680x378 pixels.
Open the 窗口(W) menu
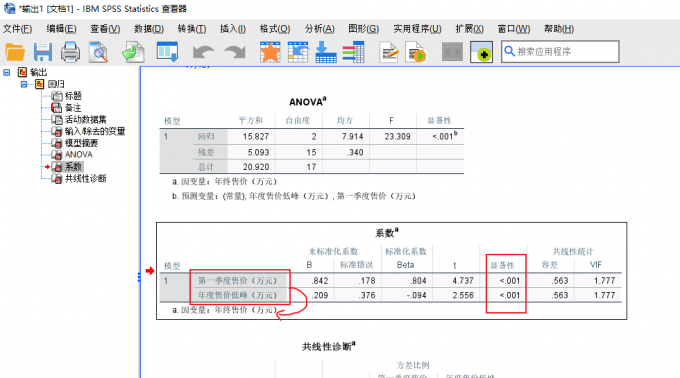tap(513, 29)
